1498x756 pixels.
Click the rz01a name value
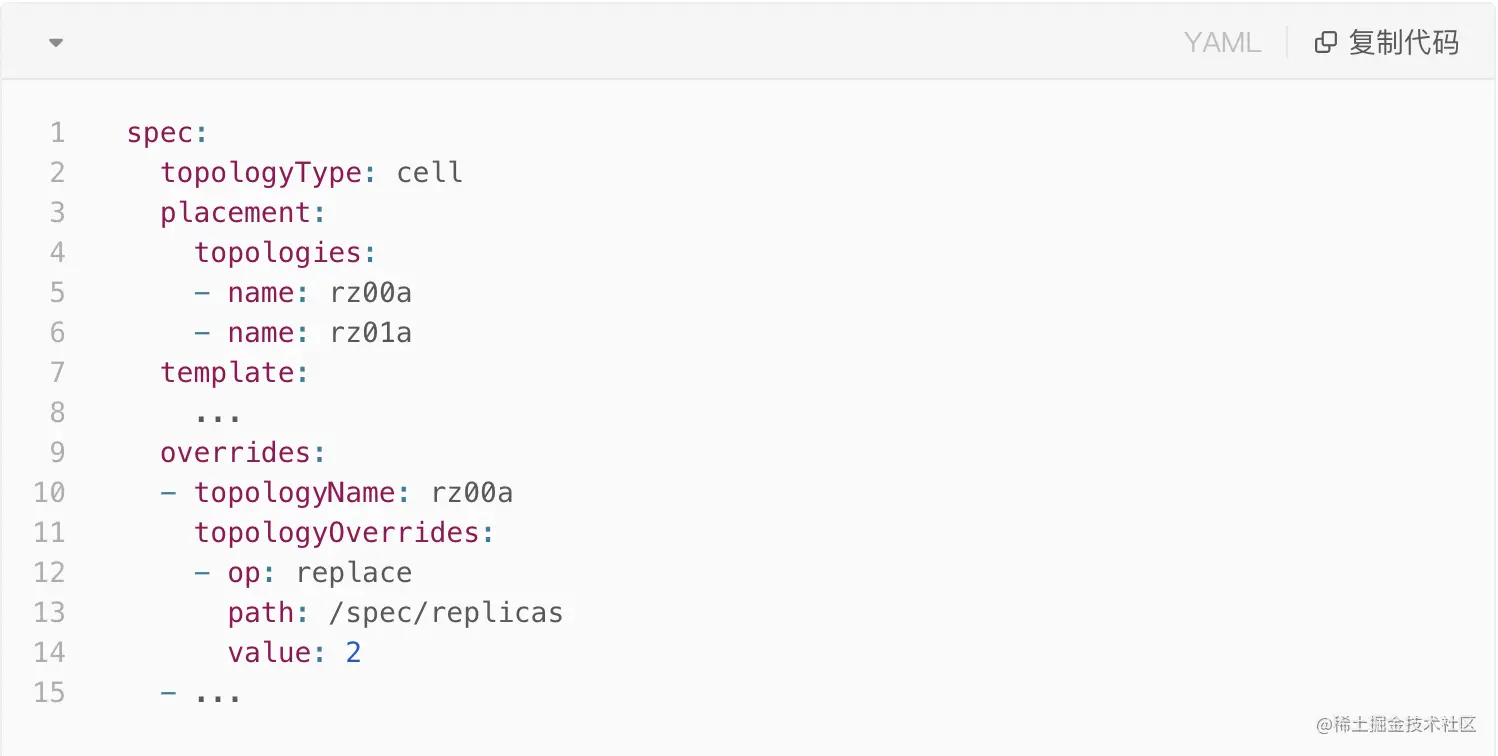click(x=371, y=332)
